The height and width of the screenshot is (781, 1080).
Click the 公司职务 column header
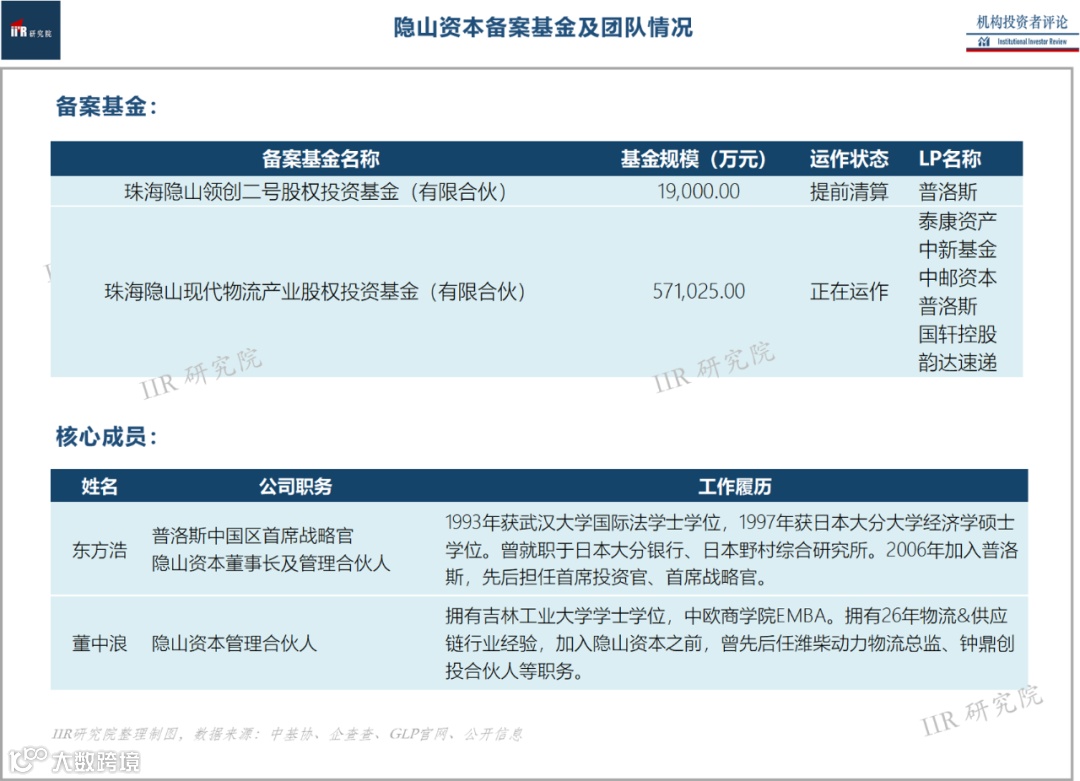click(x=295, y=486)
